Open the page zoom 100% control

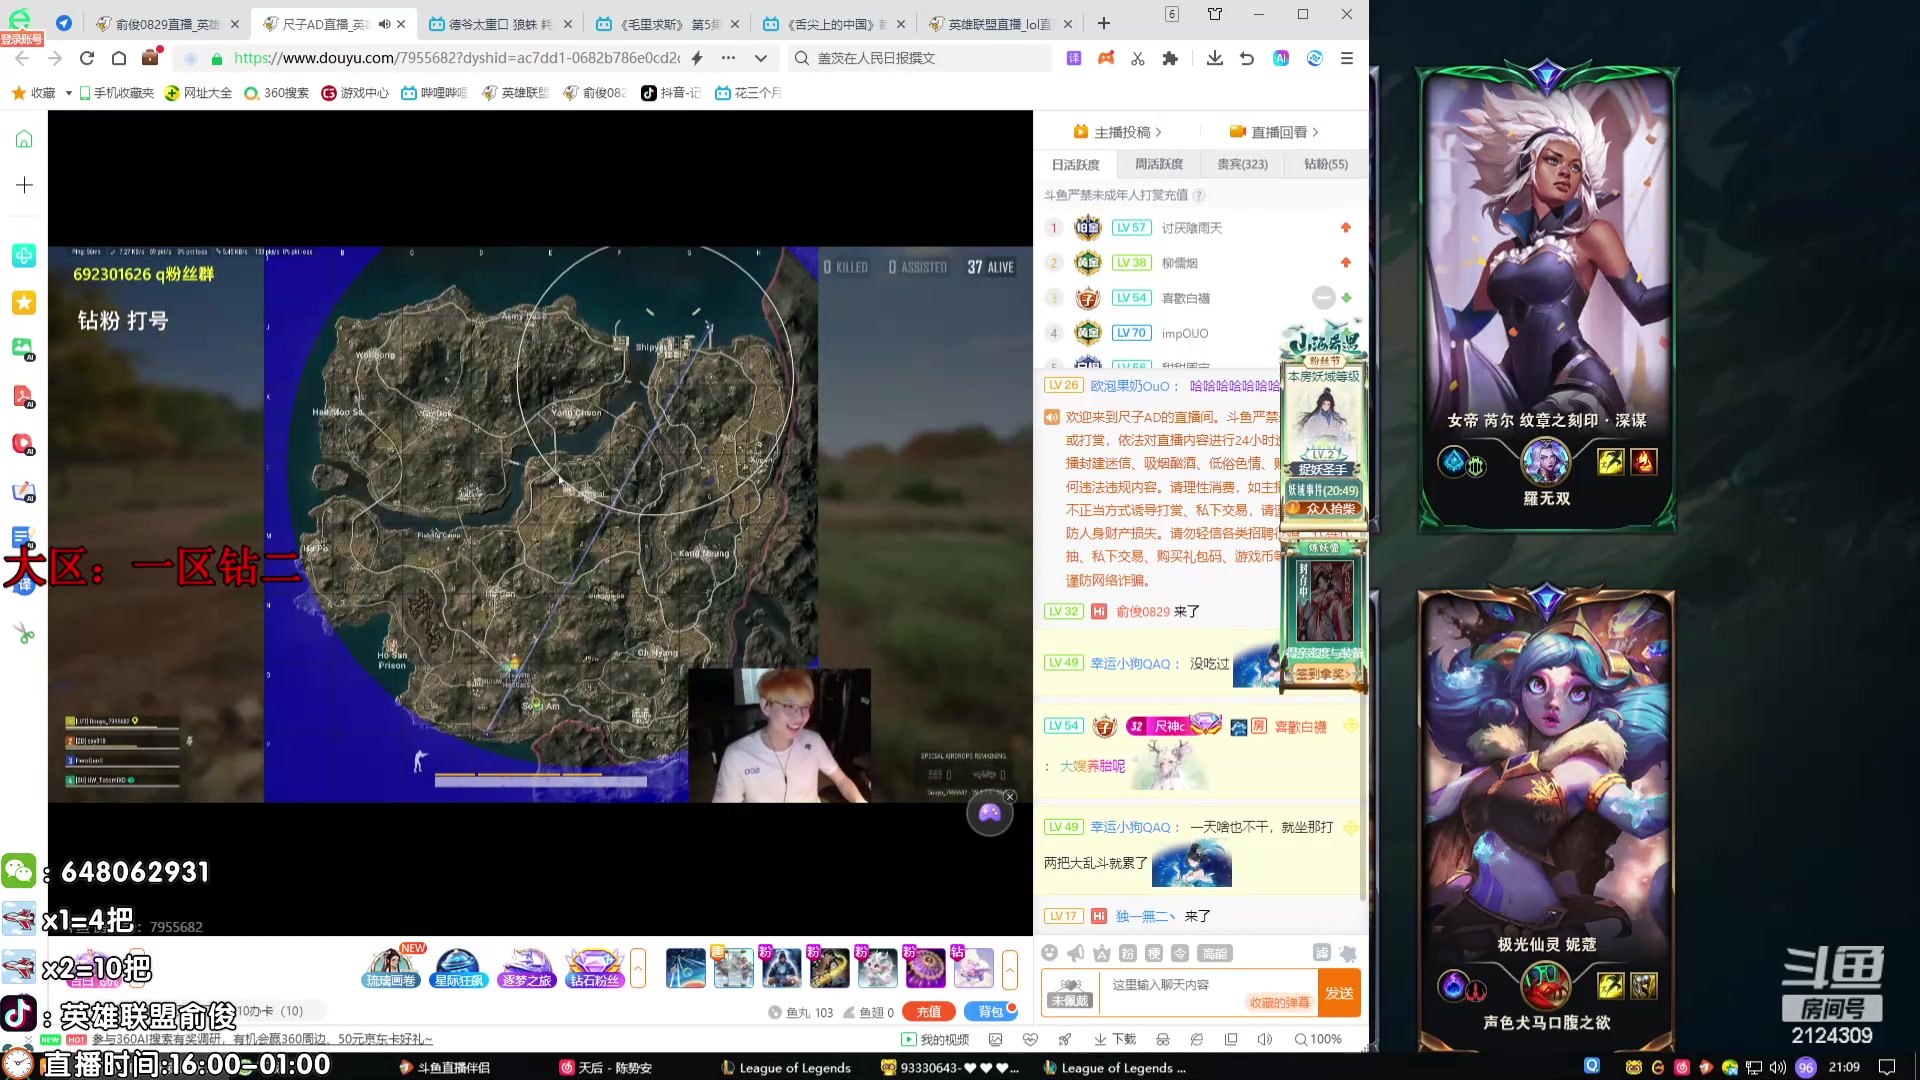tap(1318, 1039)
